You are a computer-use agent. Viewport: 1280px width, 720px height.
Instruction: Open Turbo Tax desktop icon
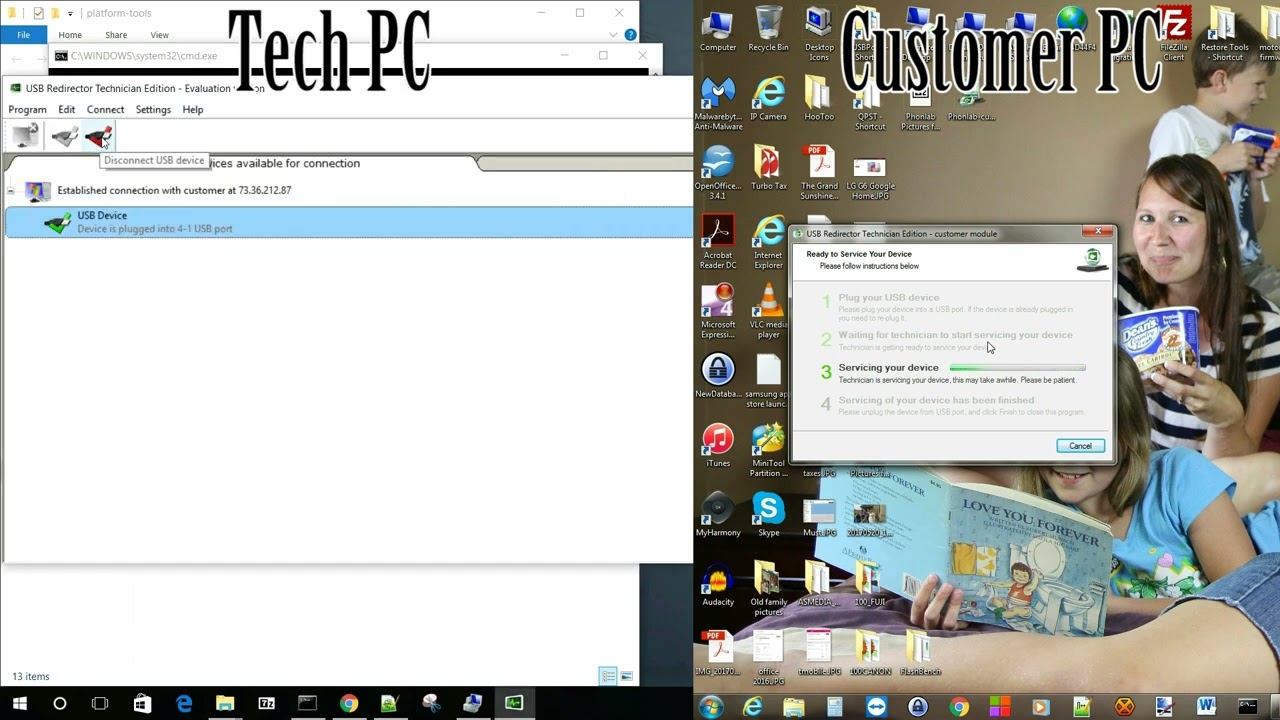tap(768, 168)
